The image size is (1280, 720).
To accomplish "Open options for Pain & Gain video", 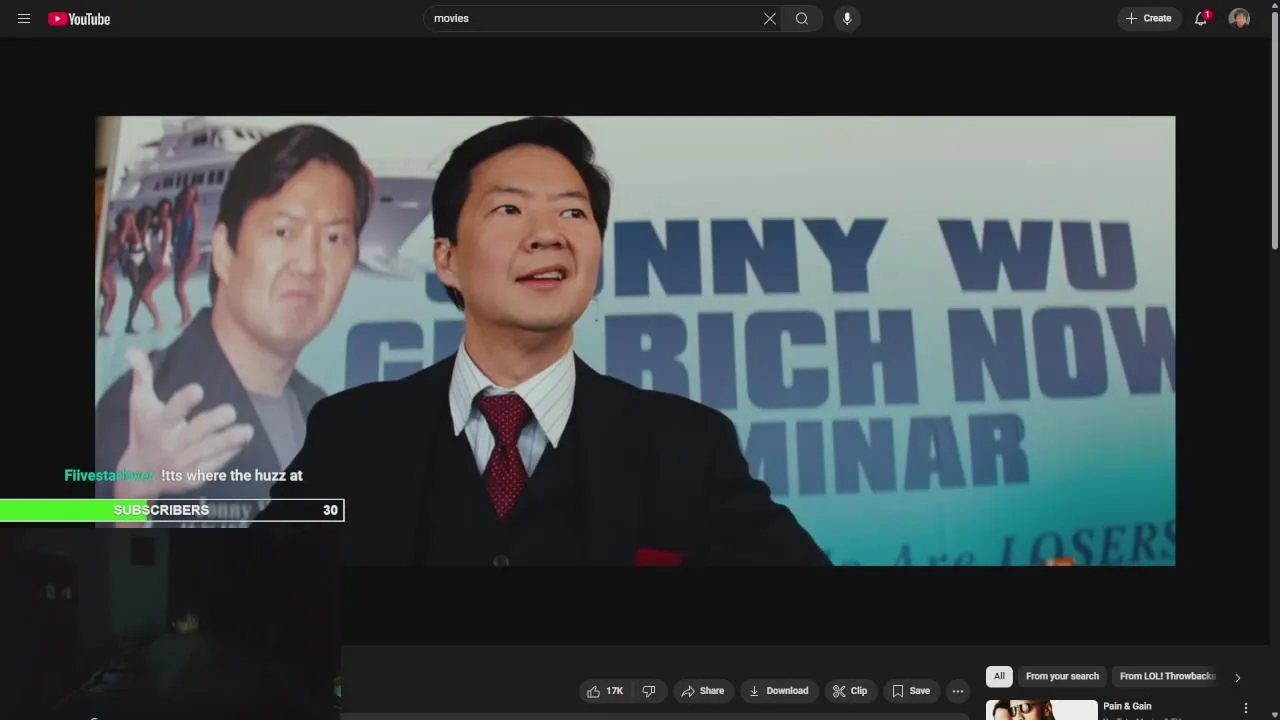I will pos(1245,708).
